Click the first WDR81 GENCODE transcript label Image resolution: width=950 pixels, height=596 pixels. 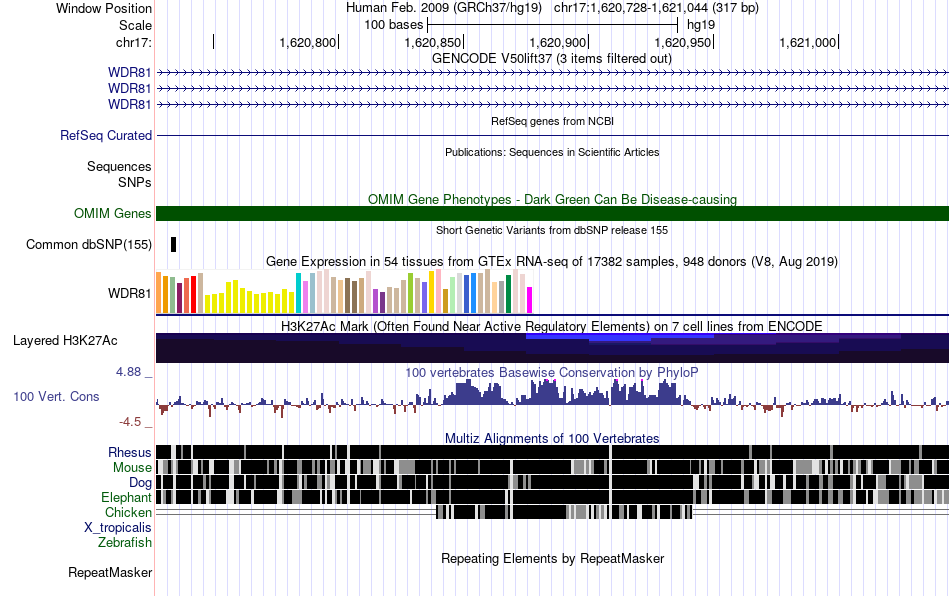pos(130,73)
